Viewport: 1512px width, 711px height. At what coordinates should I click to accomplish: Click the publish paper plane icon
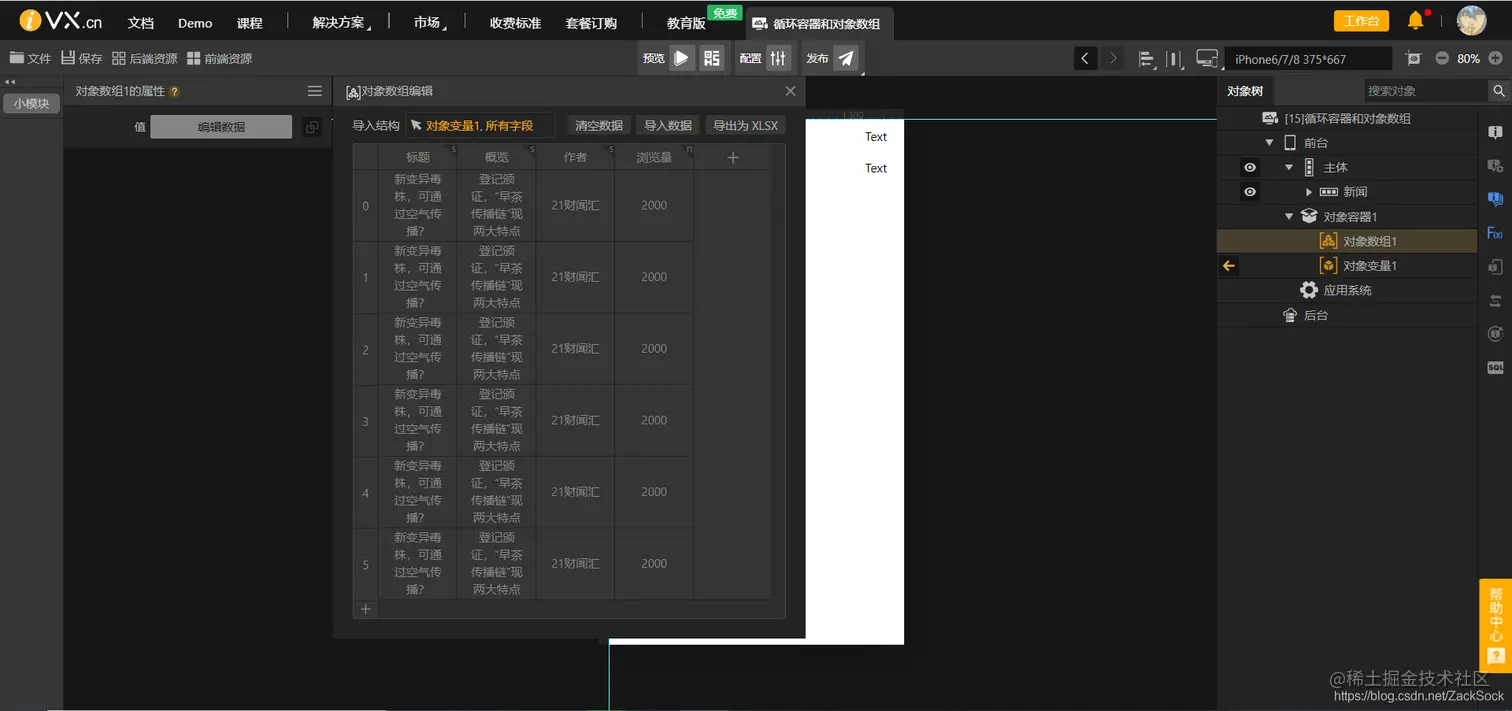tap(846, 58)
